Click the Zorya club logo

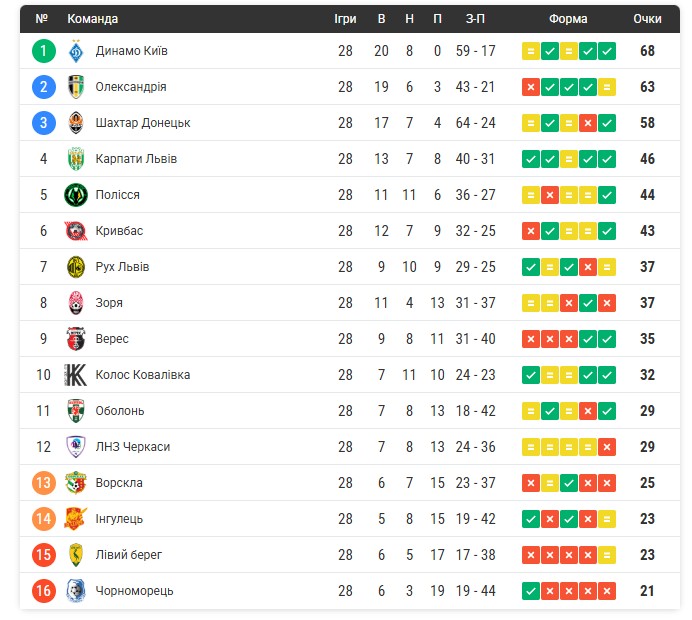click(x=76, y=303)
